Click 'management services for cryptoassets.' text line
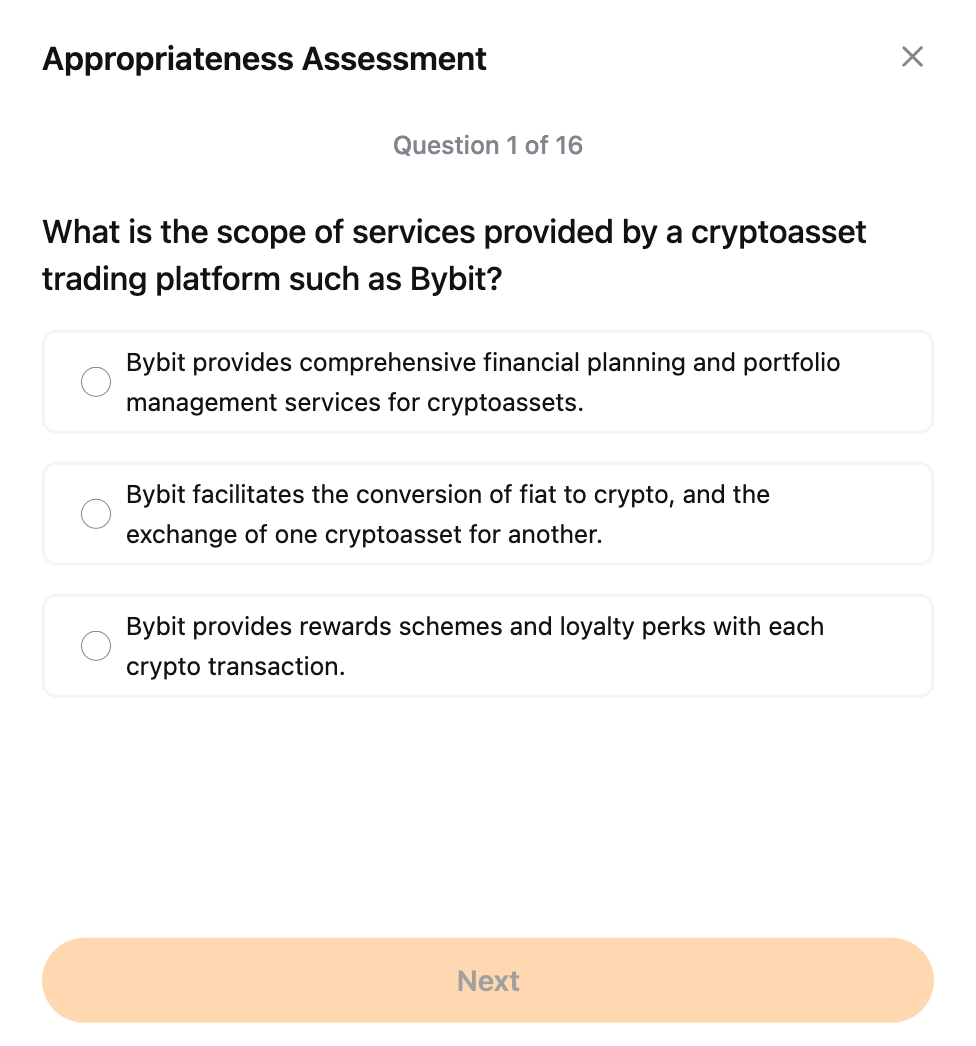 (x=354, y=403)
